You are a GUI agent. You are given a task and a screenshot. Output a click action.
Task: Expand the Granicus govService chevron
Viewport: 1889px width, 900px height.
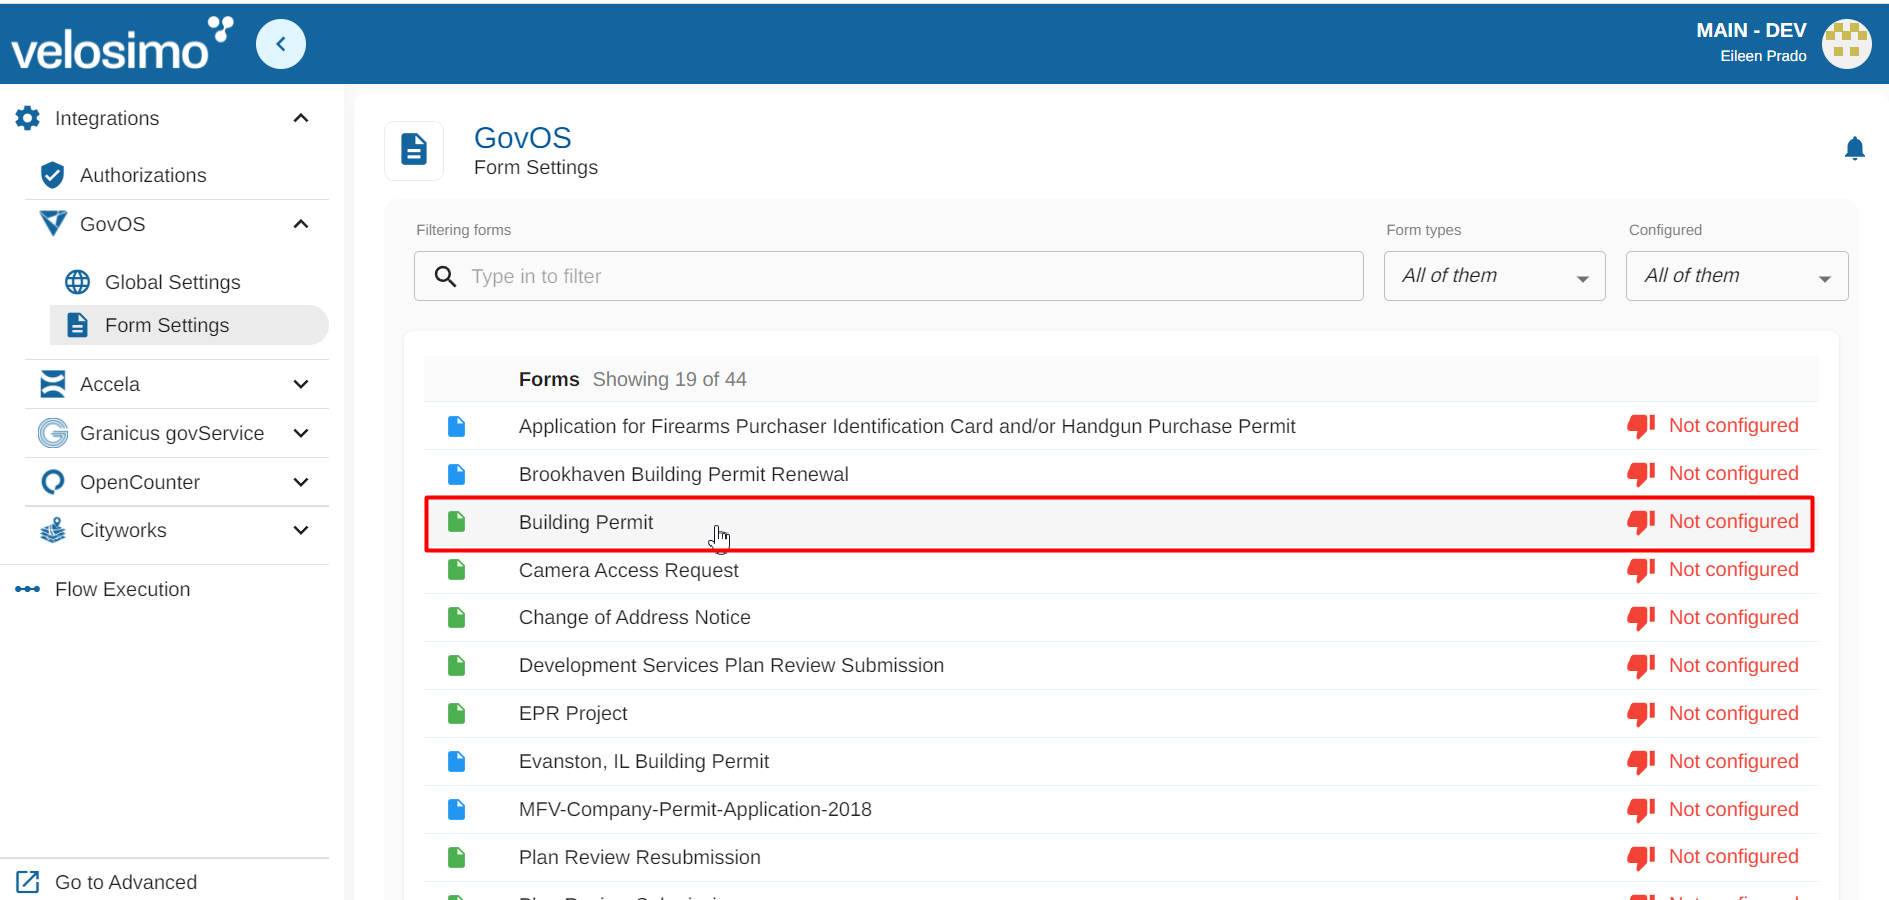click(x=301, y=433)
